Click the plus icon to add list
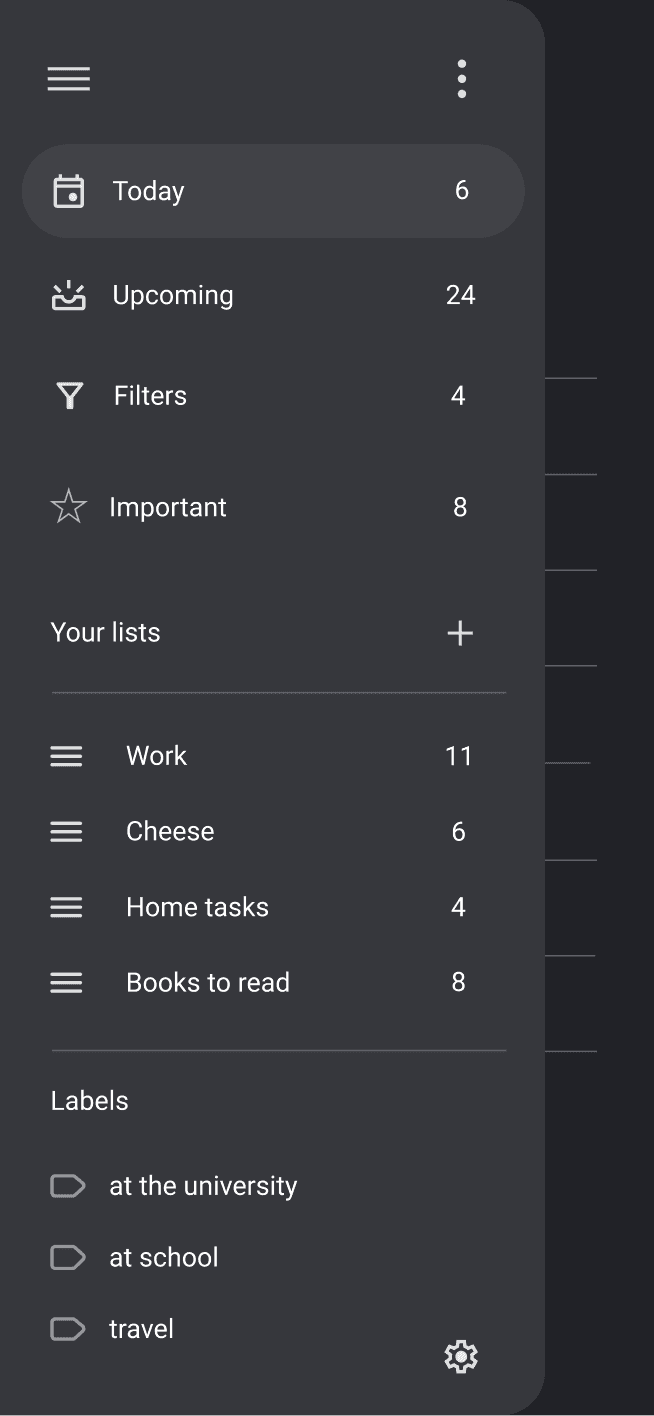Viewport: 654px width, 1416px height. pyautogui.click(x=460, y=633)
